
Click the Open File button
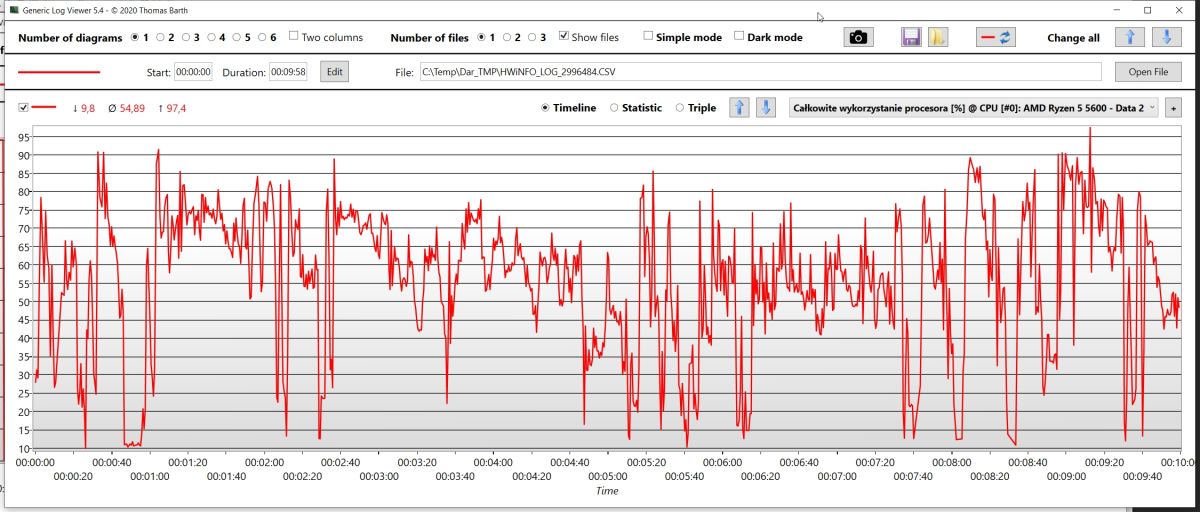[1148, 72]
